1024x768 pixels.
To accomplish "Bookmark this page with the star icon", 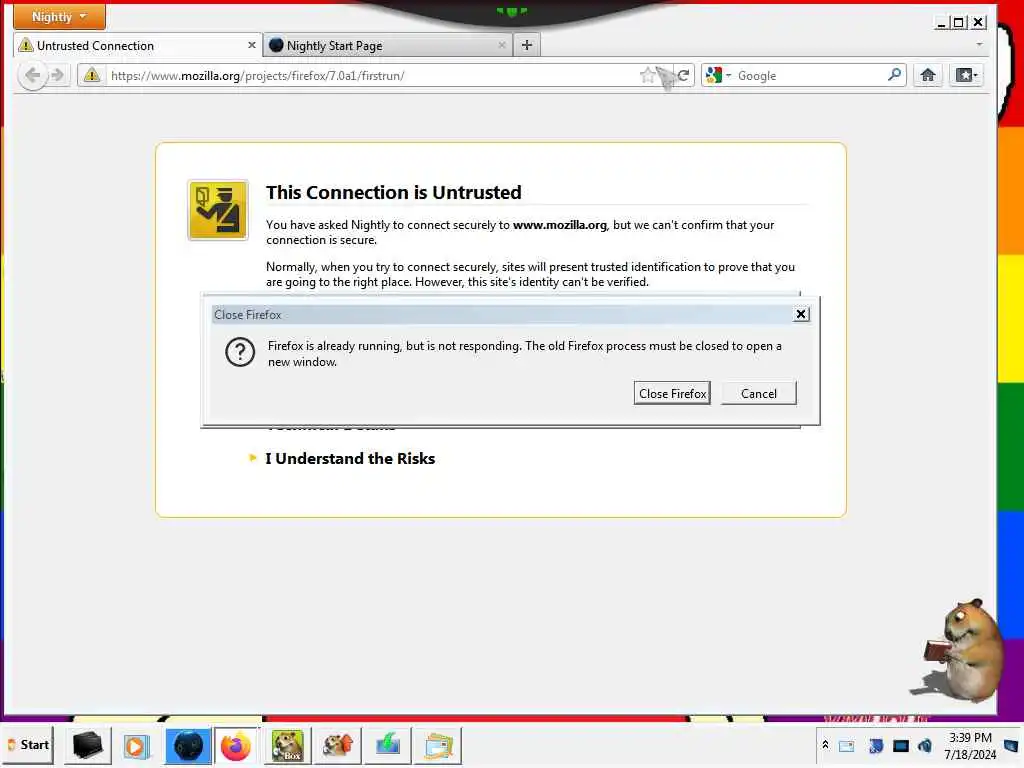I will click(647, 76).
